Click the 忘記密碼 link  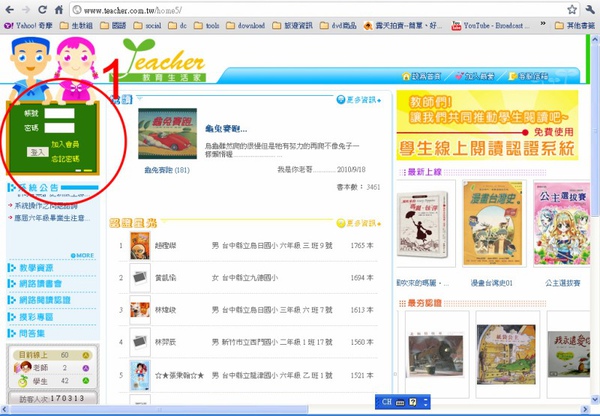click(x=65, y=159)
